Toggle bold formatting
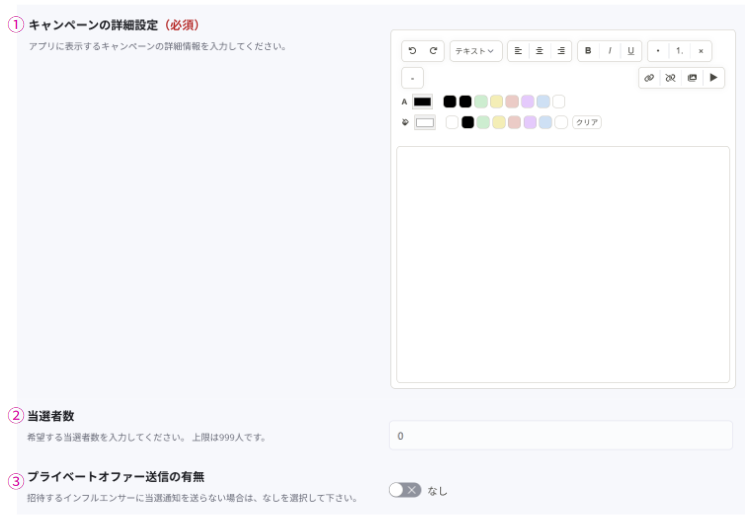The image size is (749, 517). pos(588,51)
